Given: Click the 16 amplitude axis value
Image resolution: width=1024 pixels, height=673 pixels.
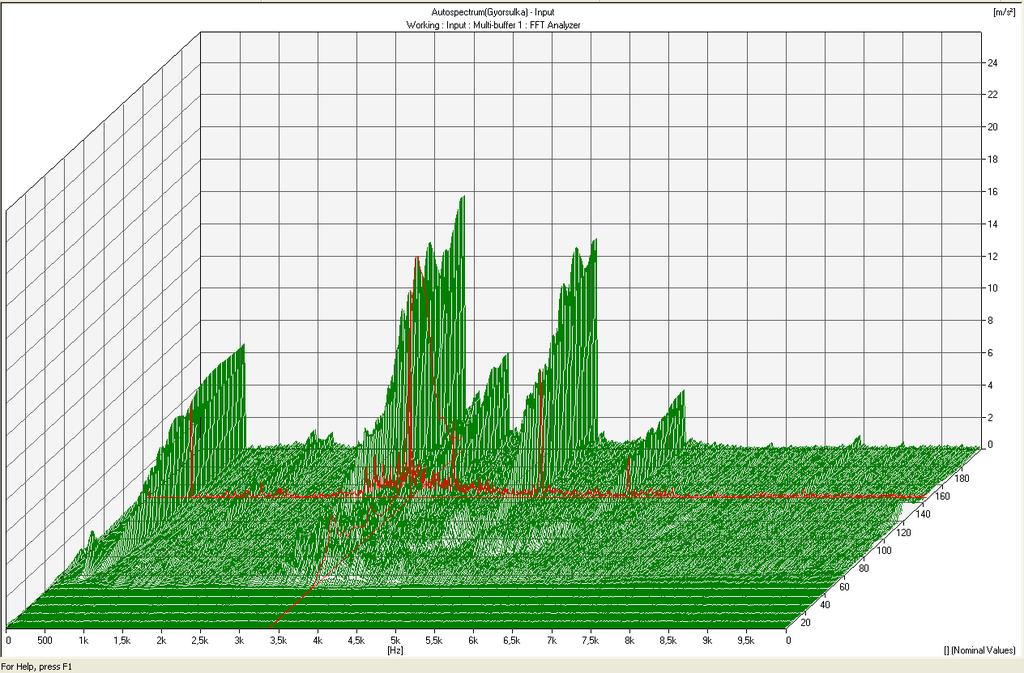Looking at the screenshot, I should [993, 192].
